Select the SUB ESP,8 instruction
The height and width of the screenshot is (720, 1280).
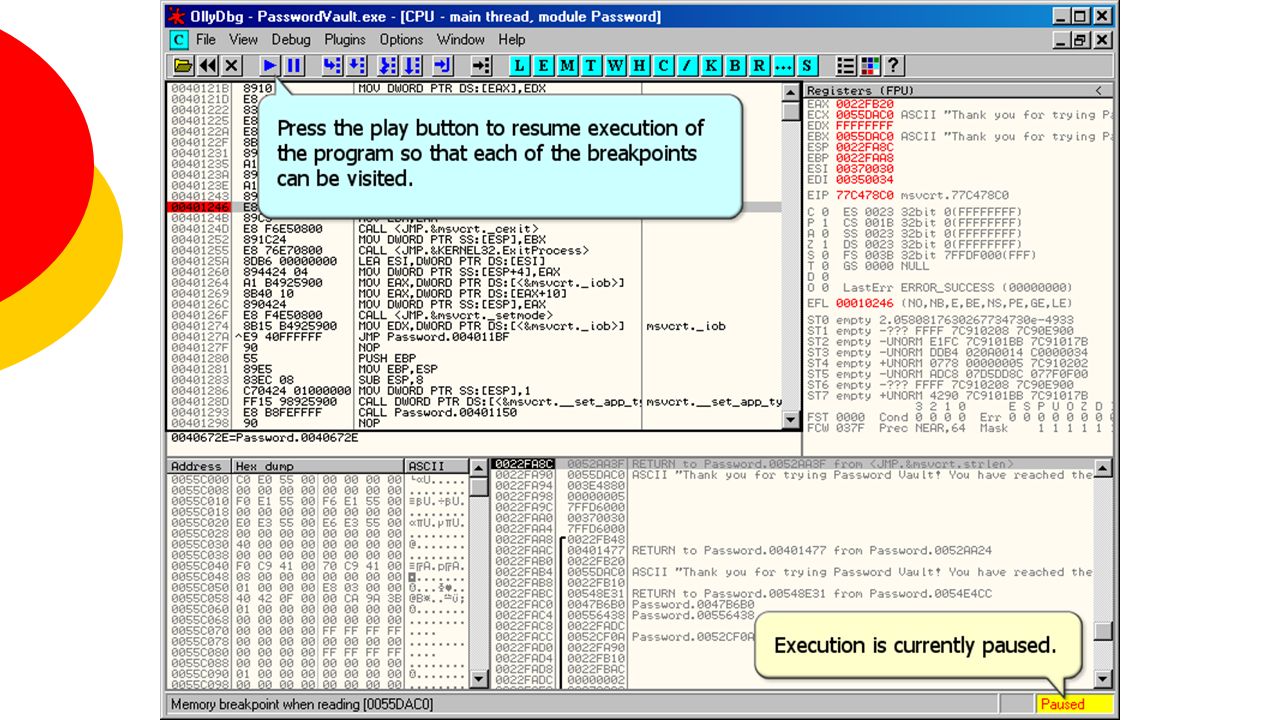389,380
